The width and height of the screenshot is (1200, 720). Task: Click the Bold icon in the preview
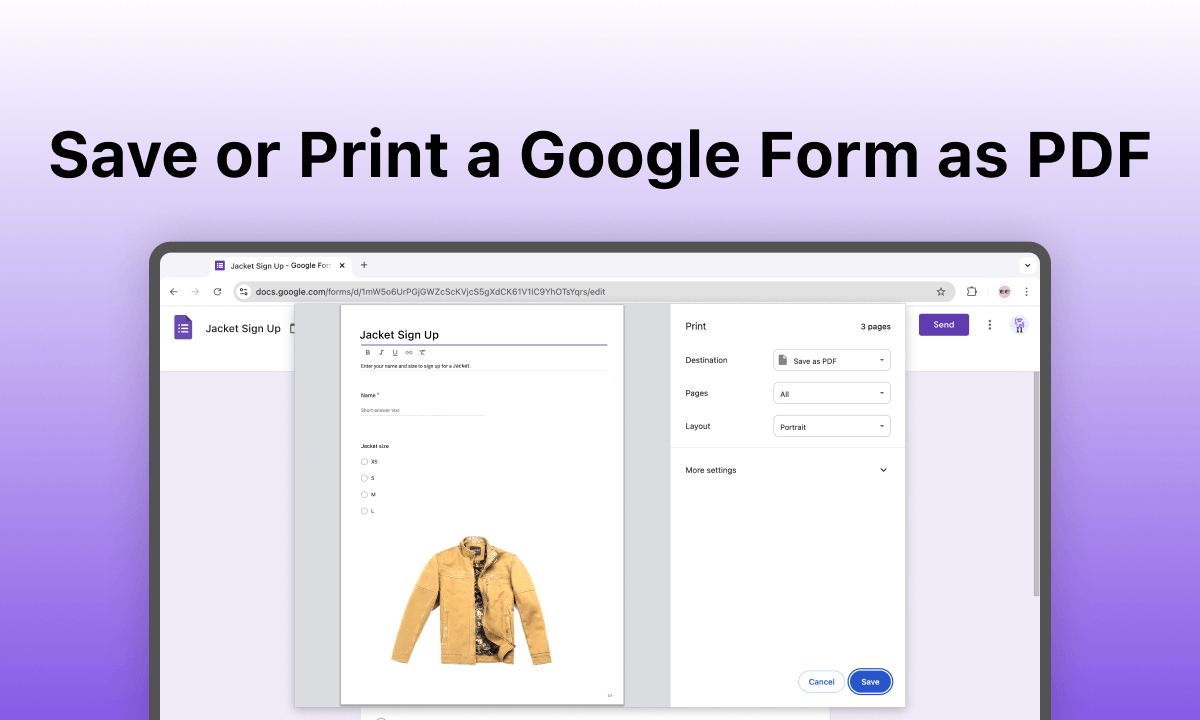368,353
